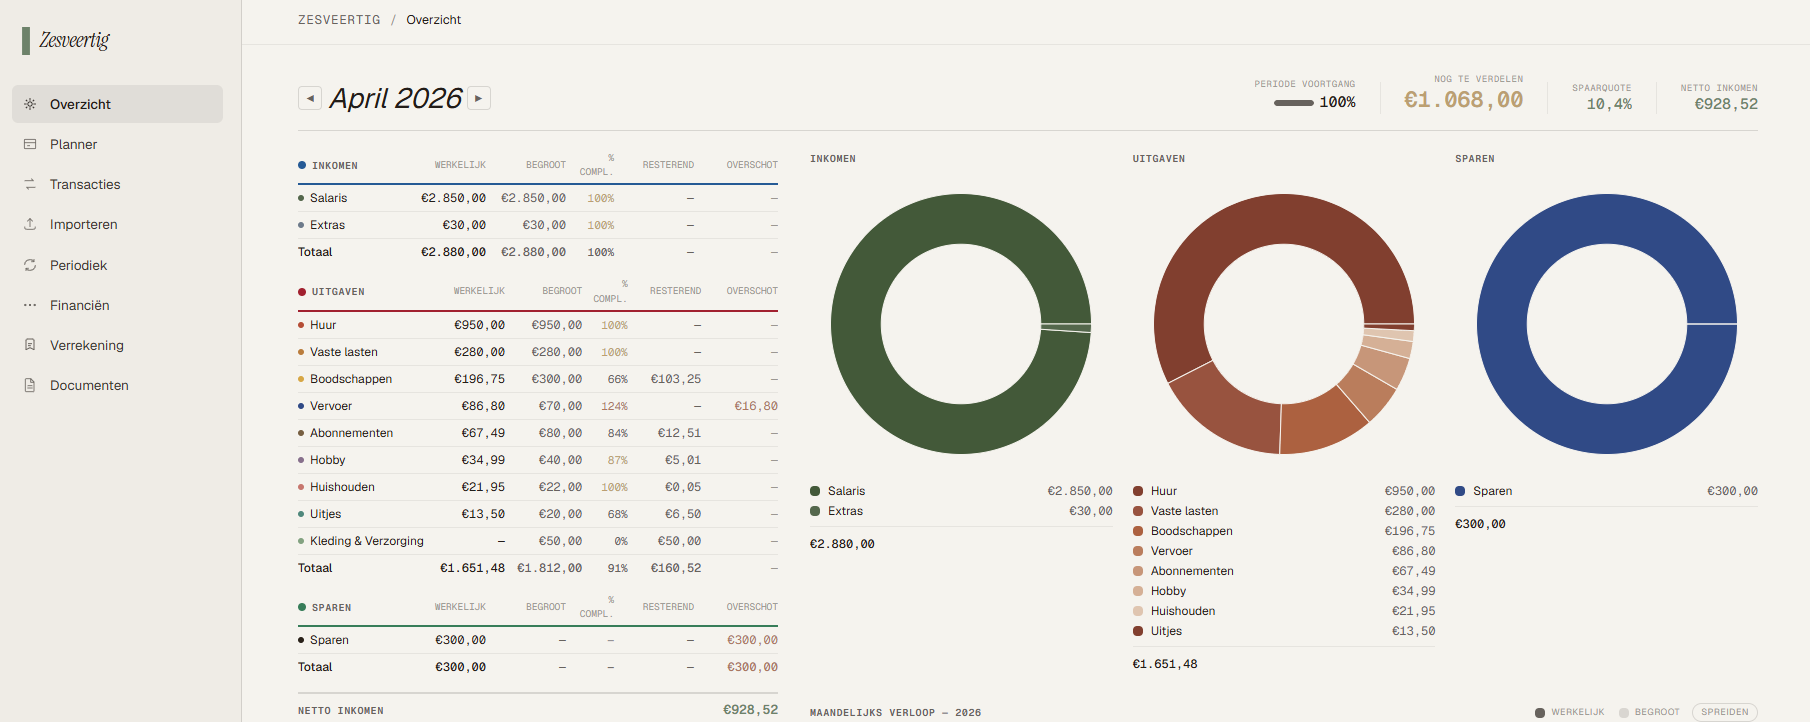
Task: Click the Boodschappen expense row
Action: tap(538, 379)
